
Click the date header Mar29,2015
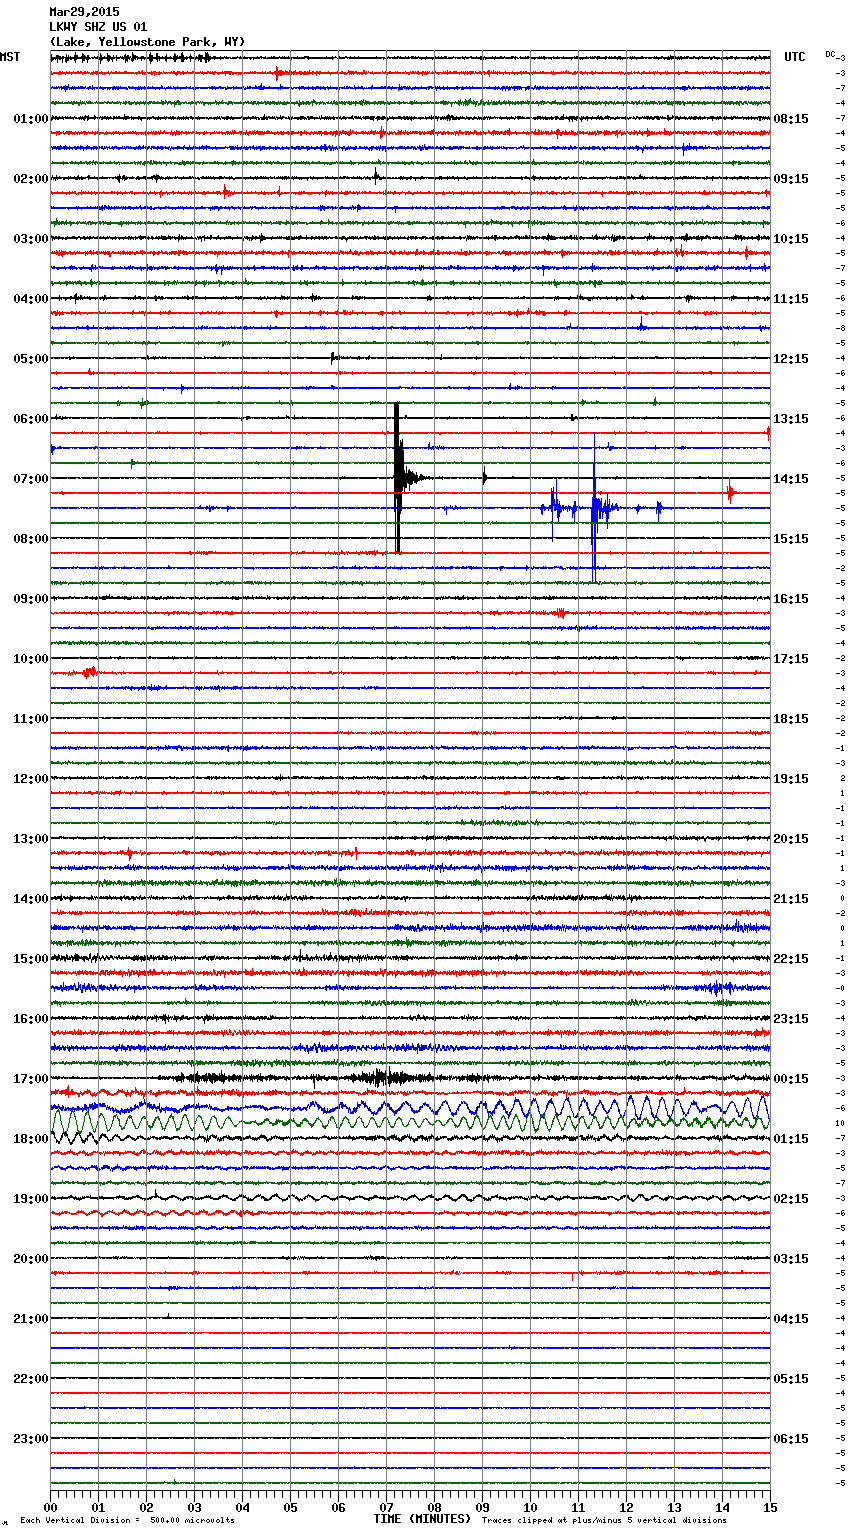pyautogui.click(x=84, y=12)
